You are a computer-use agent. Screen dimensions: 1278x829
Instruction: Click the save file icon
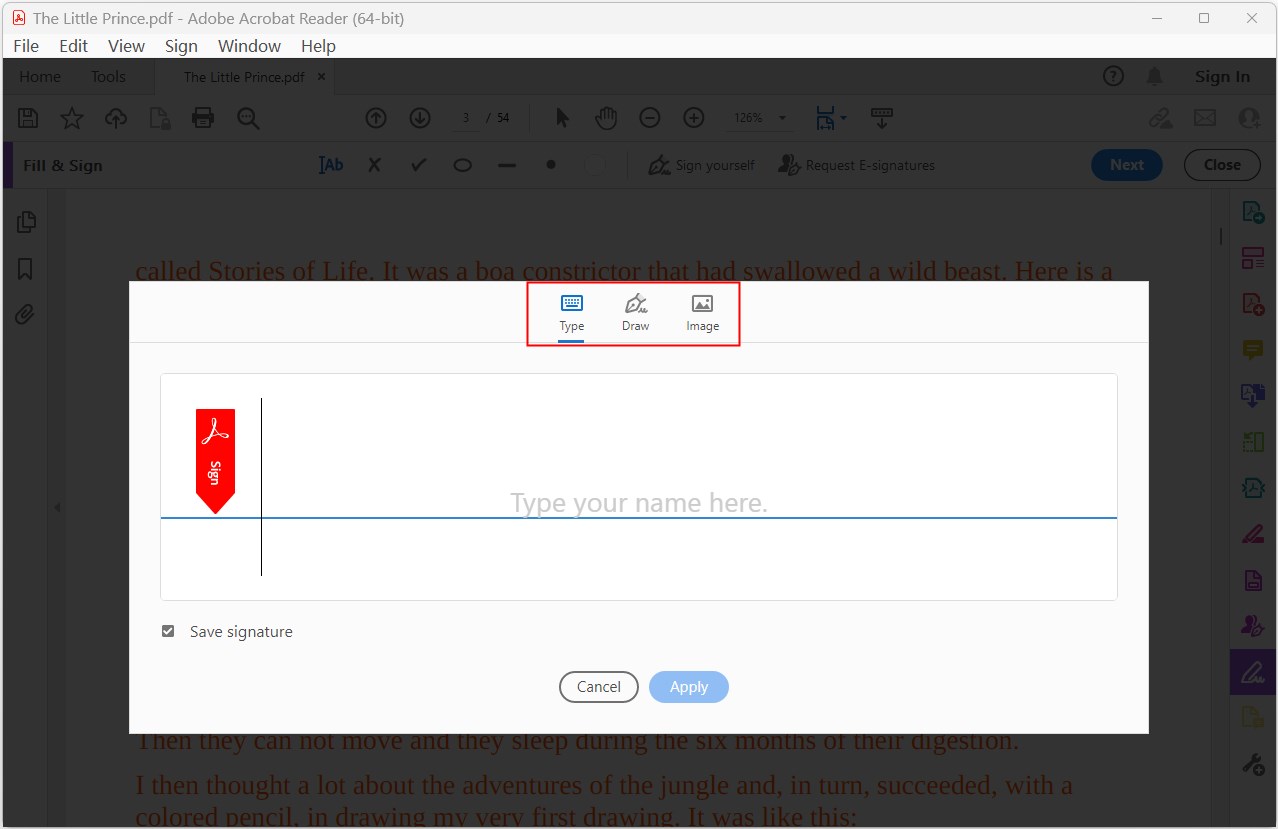click(27, 117)
